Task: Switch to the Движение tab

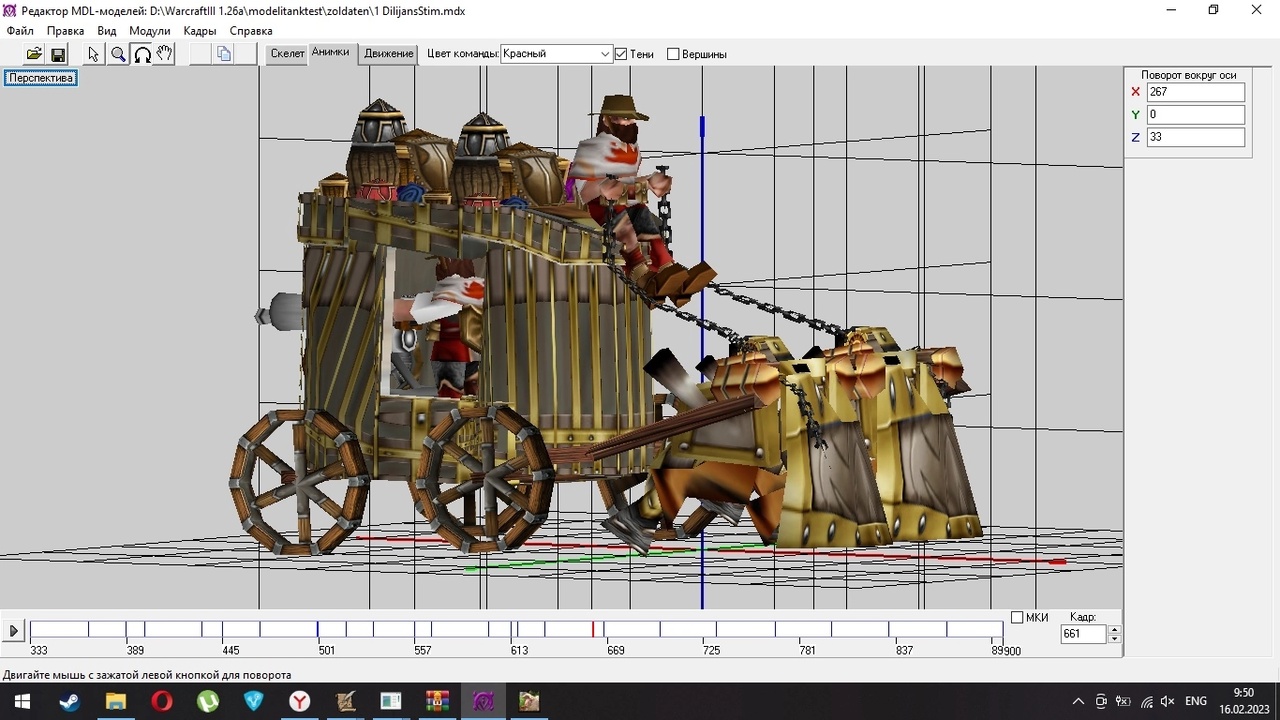Action: pos(389,54)
